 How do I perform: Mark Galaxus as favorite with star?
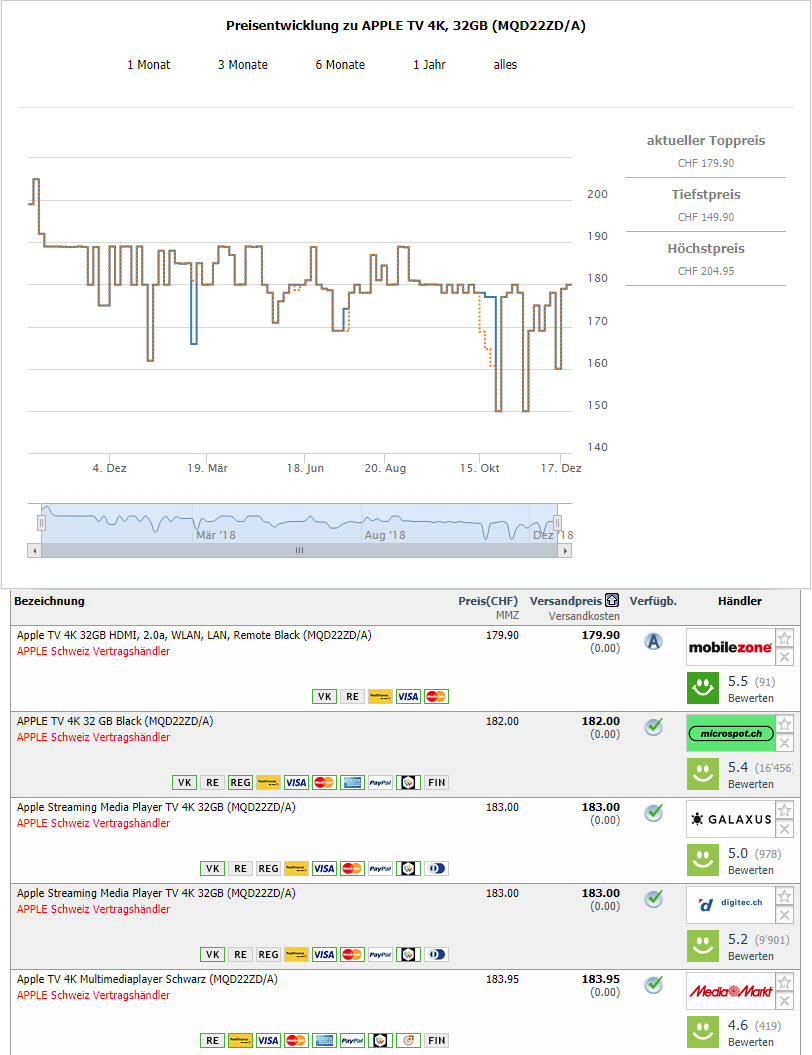(x=785, y=810)
